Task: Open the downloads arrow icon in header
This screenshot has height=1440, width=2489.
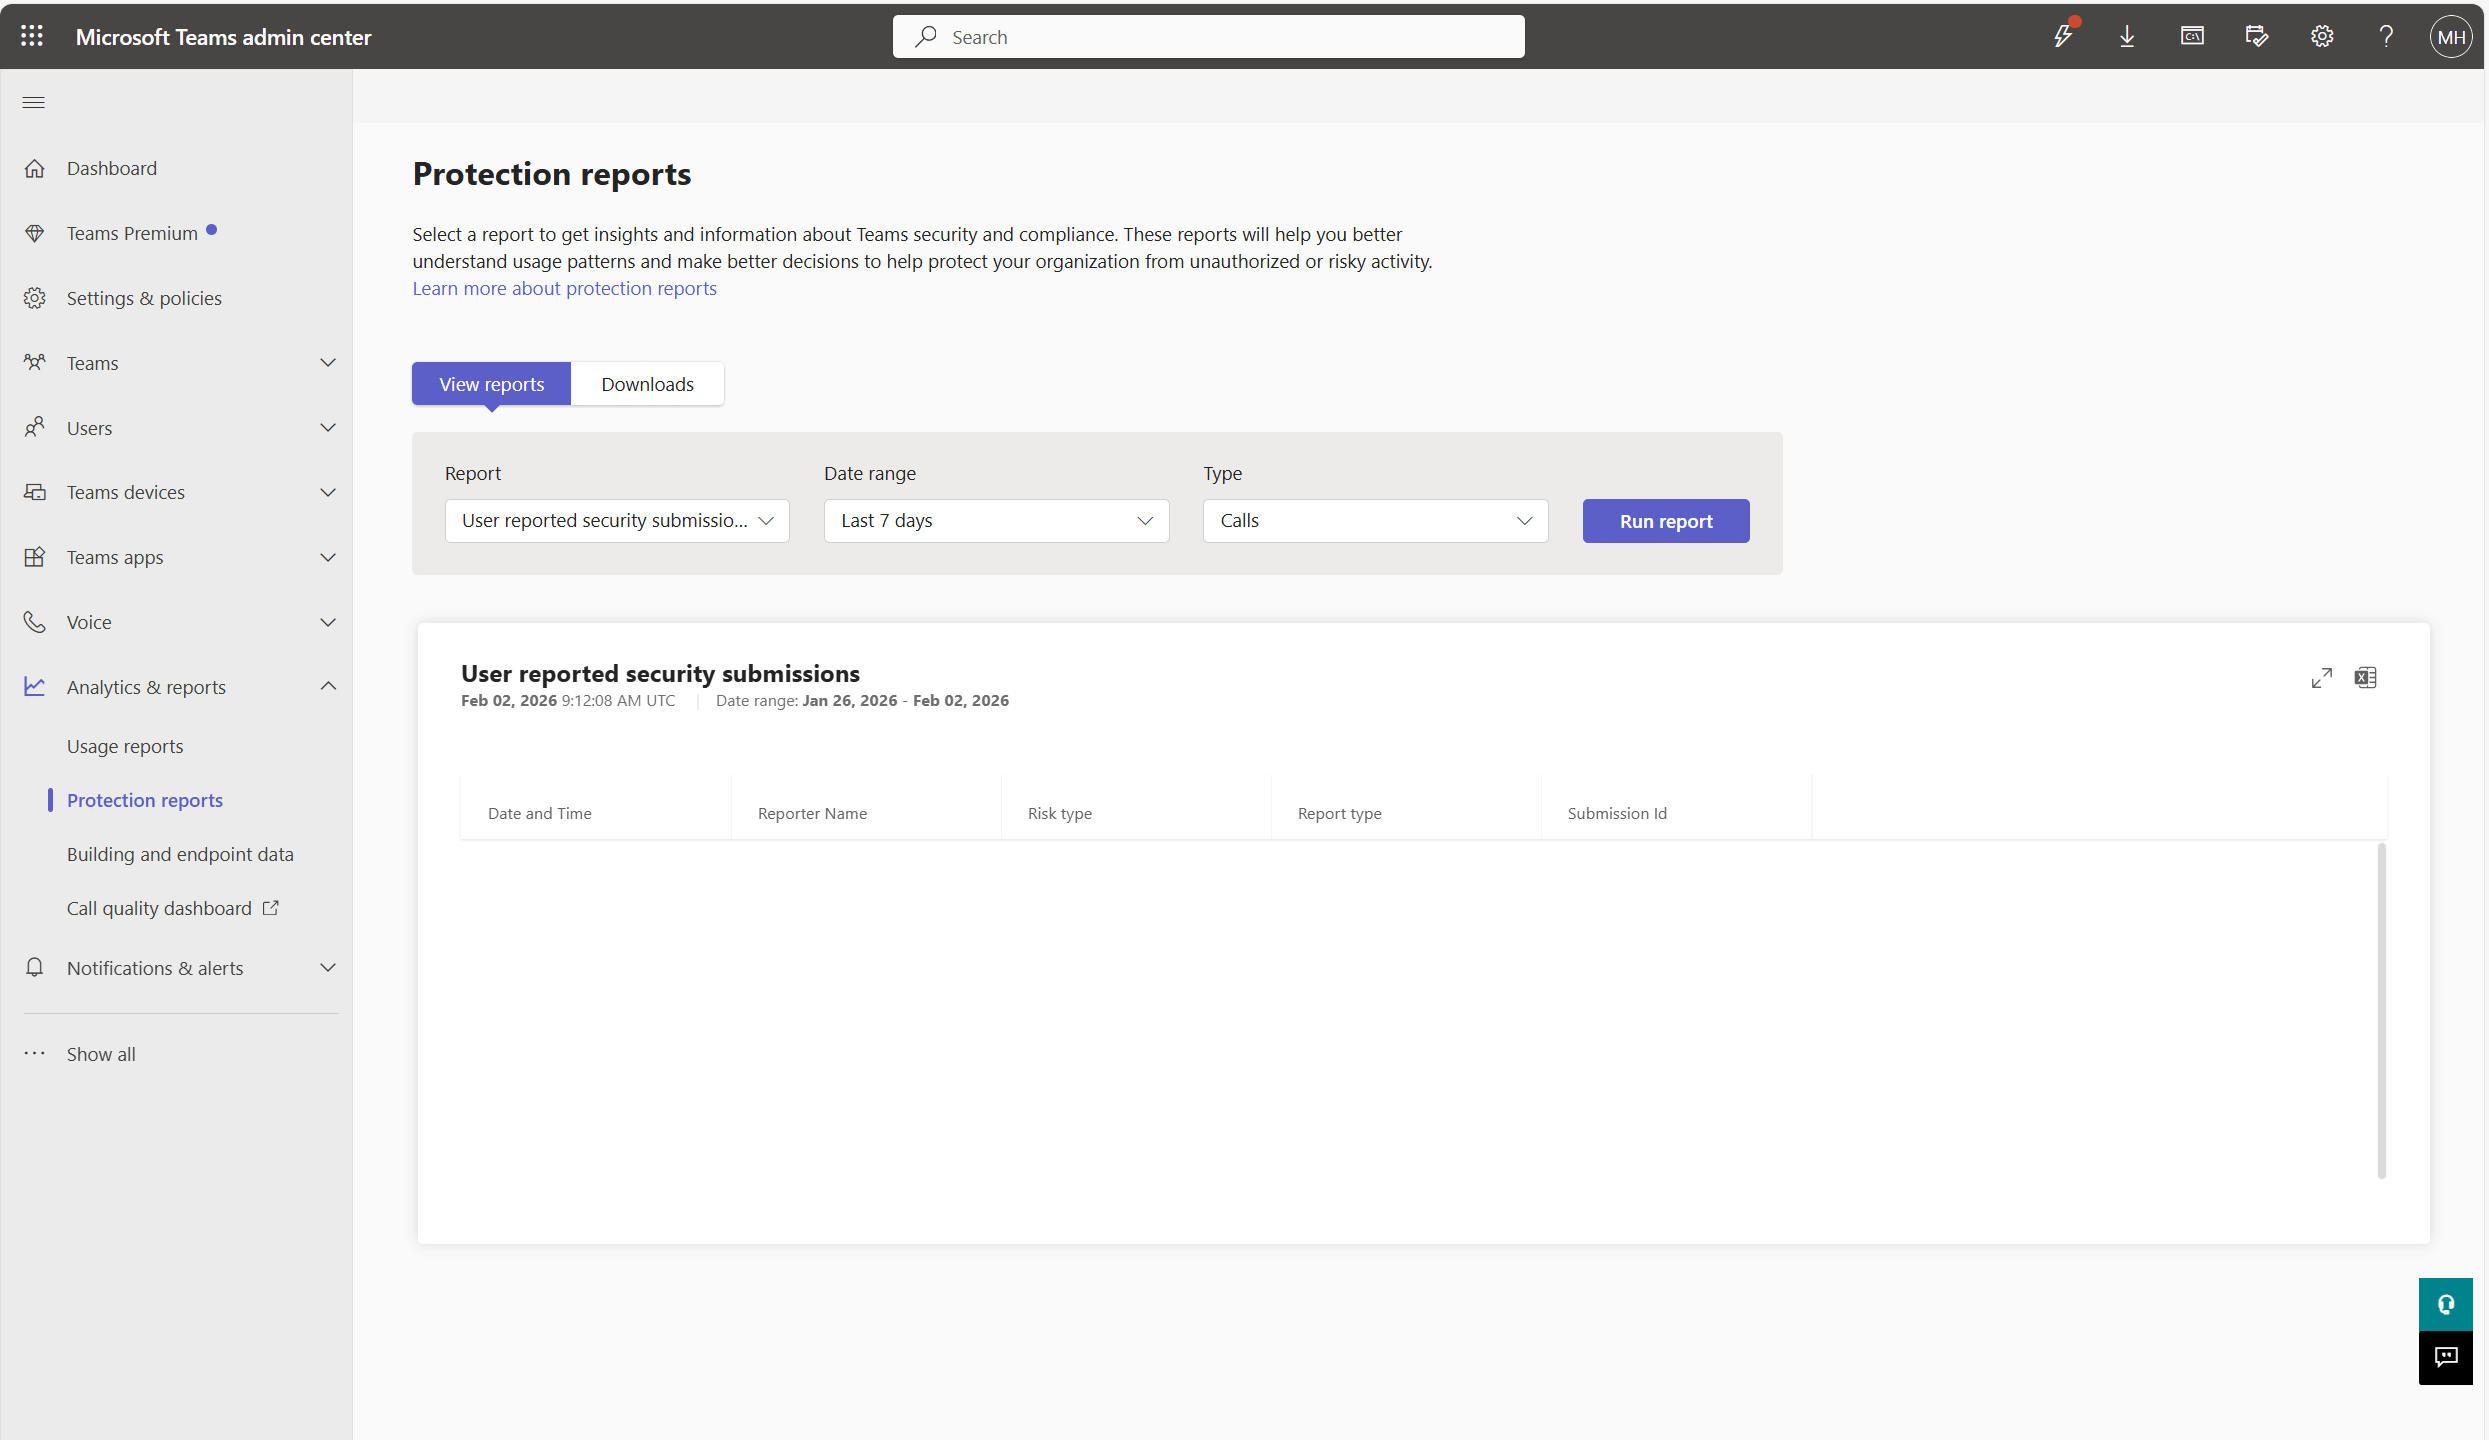Action: (2127, 37)
